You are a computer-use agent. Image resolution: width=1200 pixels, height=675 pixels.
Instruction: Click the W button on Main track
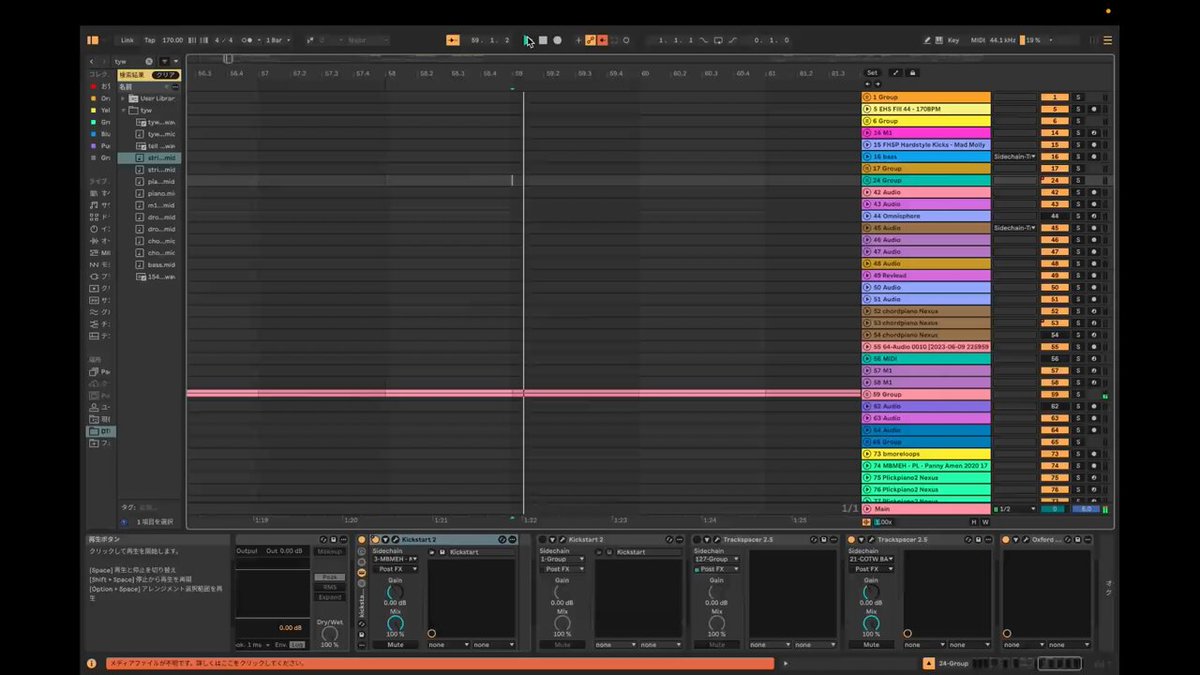tap(985, 522)
